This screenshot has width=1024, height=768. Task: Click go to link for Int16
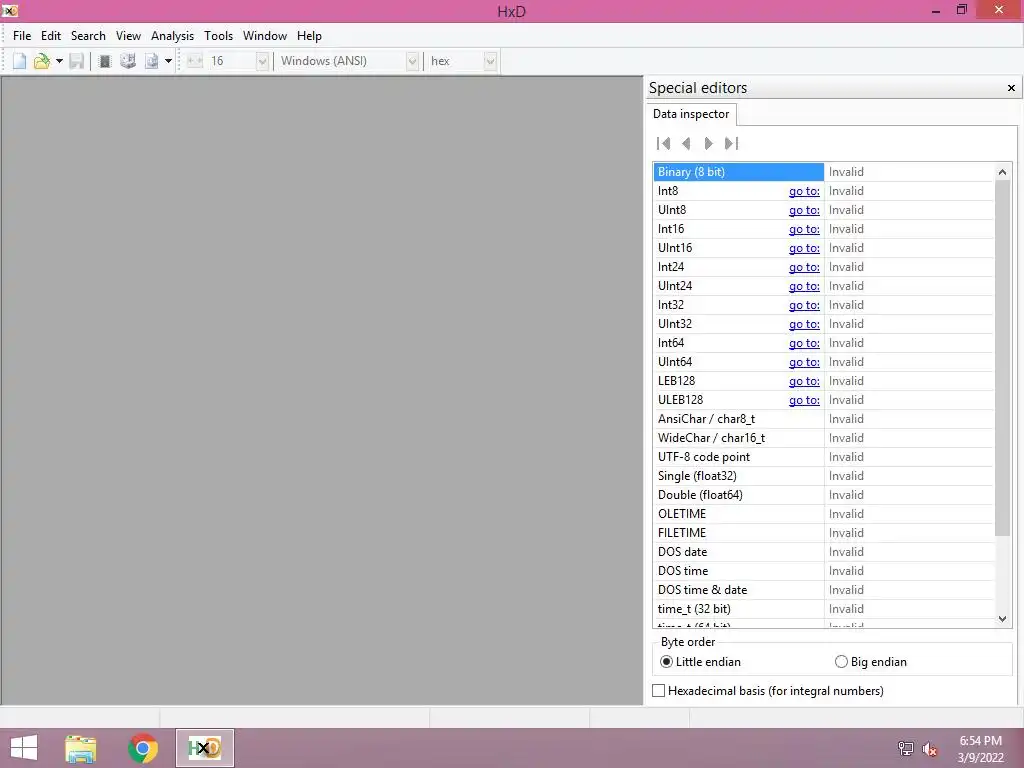coord(804,229)
